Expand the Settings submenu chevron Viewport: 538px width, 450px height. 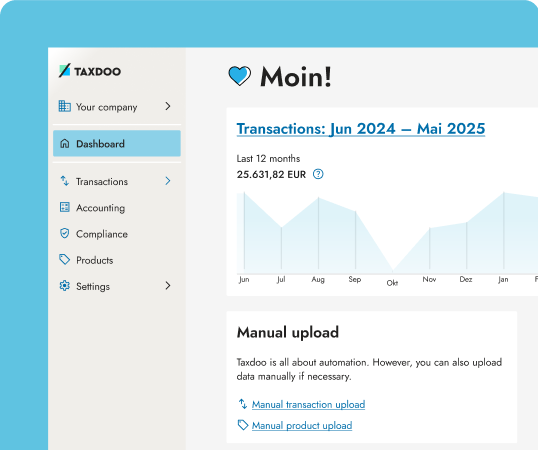[x=168, y=286]
